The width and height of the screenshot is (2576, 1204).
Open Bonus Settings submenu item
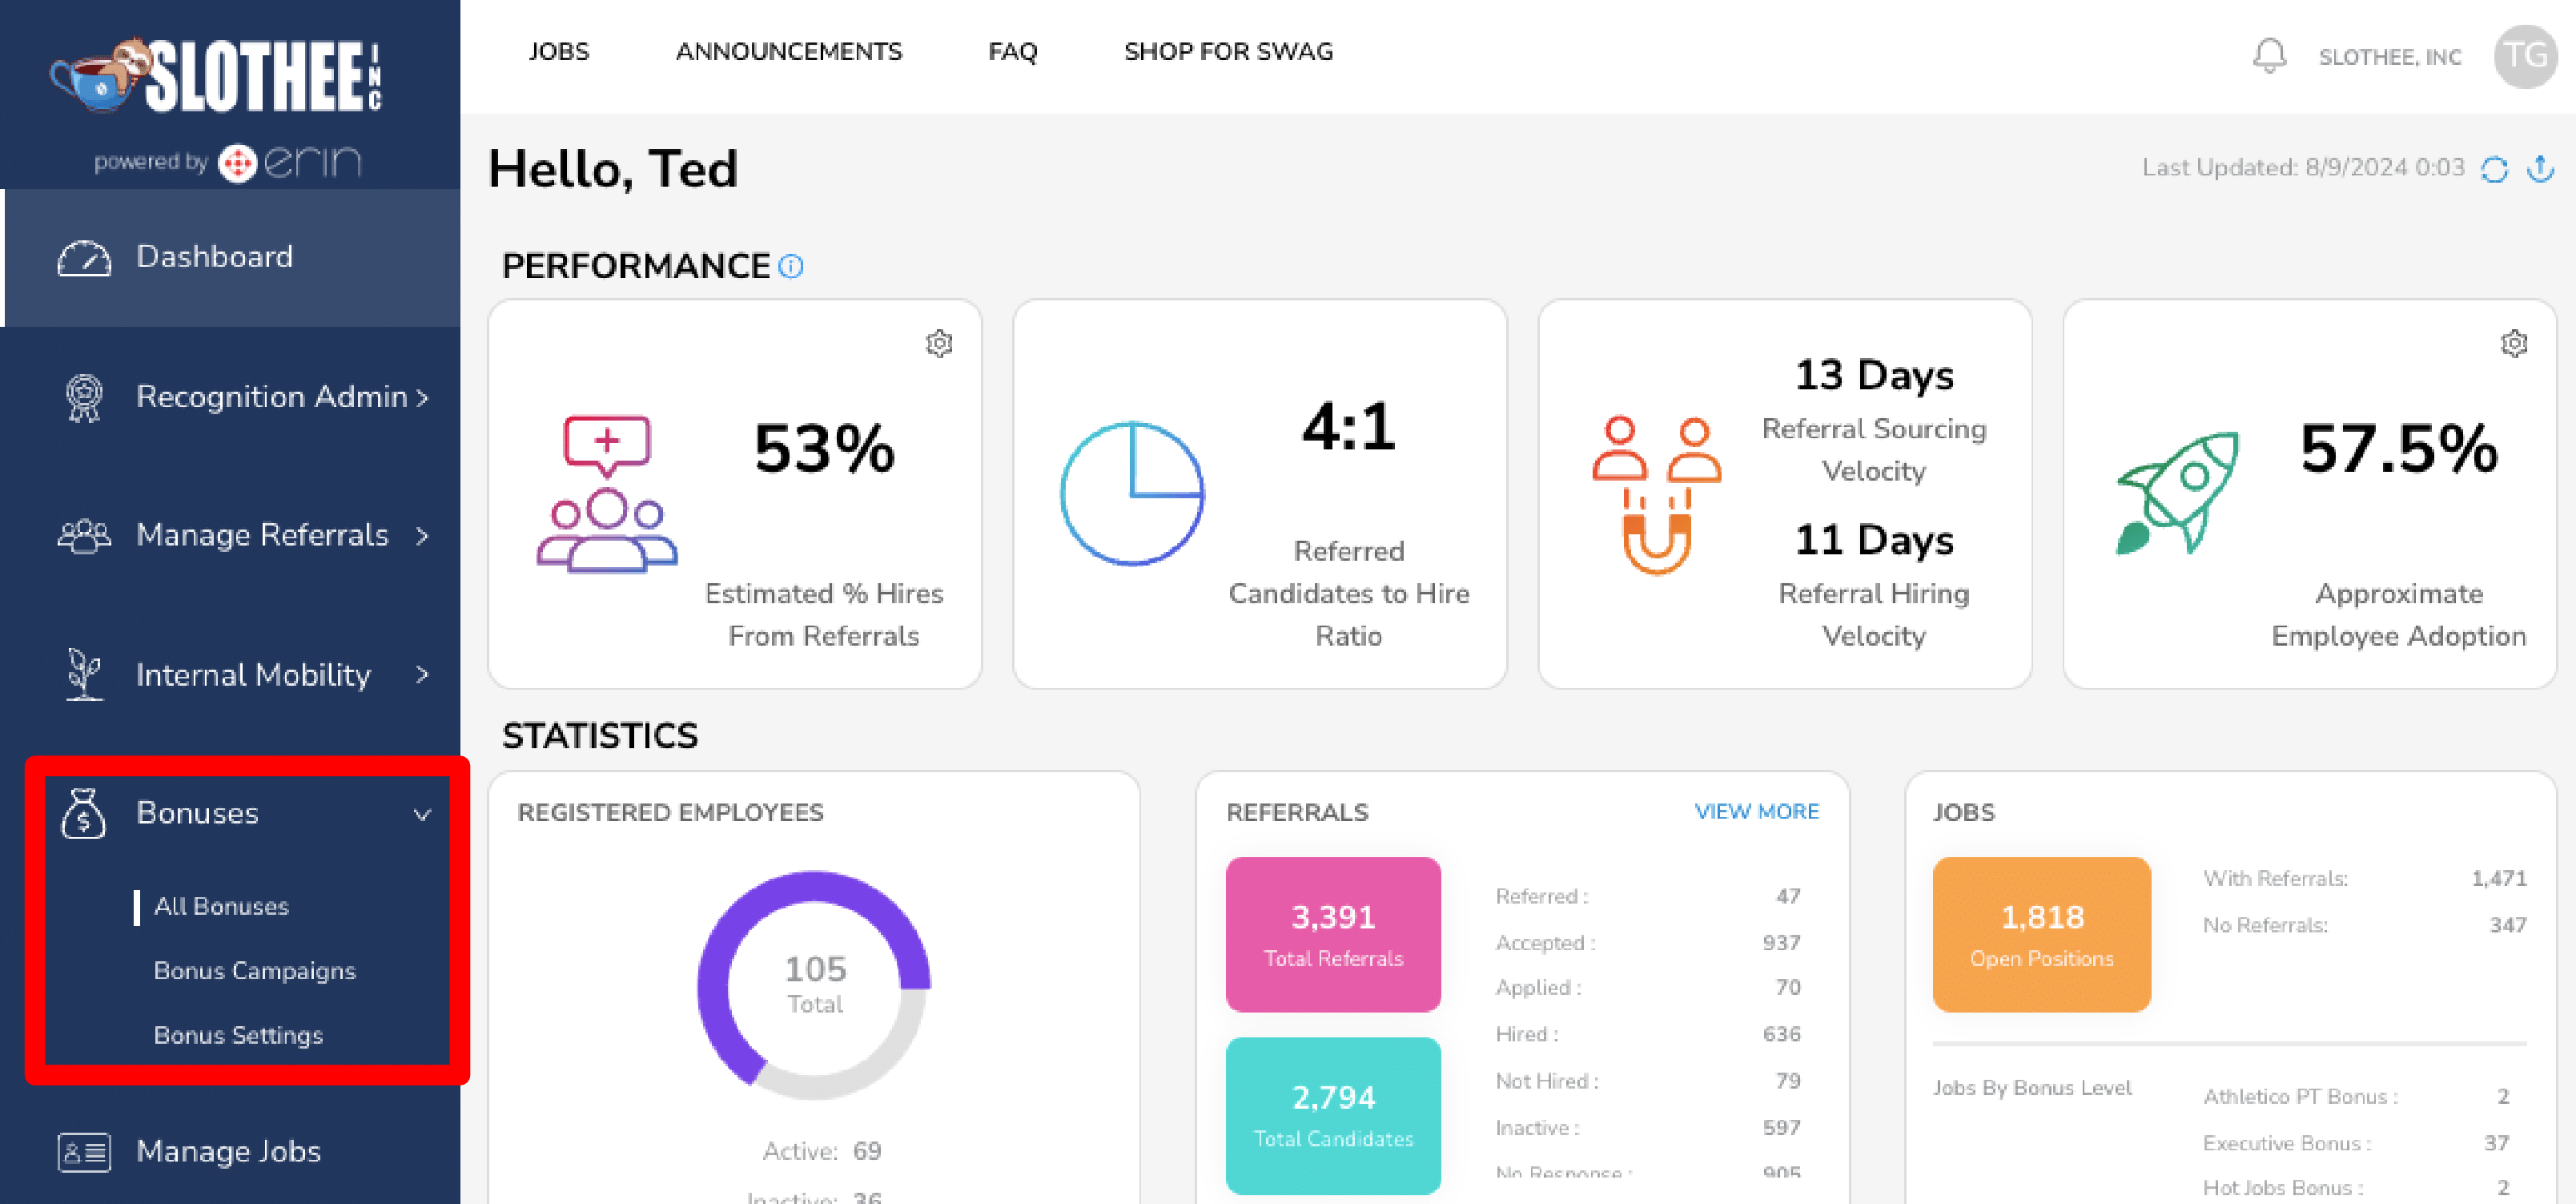coord(238,1035)
